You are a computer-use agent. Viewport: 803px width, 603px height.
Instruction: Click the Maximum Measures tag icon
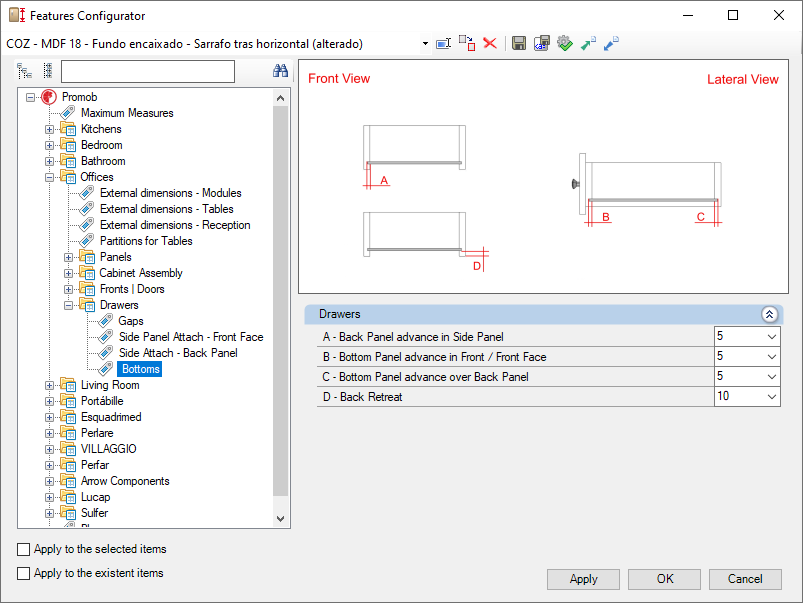pyautogui.click(x=67, y=113)
